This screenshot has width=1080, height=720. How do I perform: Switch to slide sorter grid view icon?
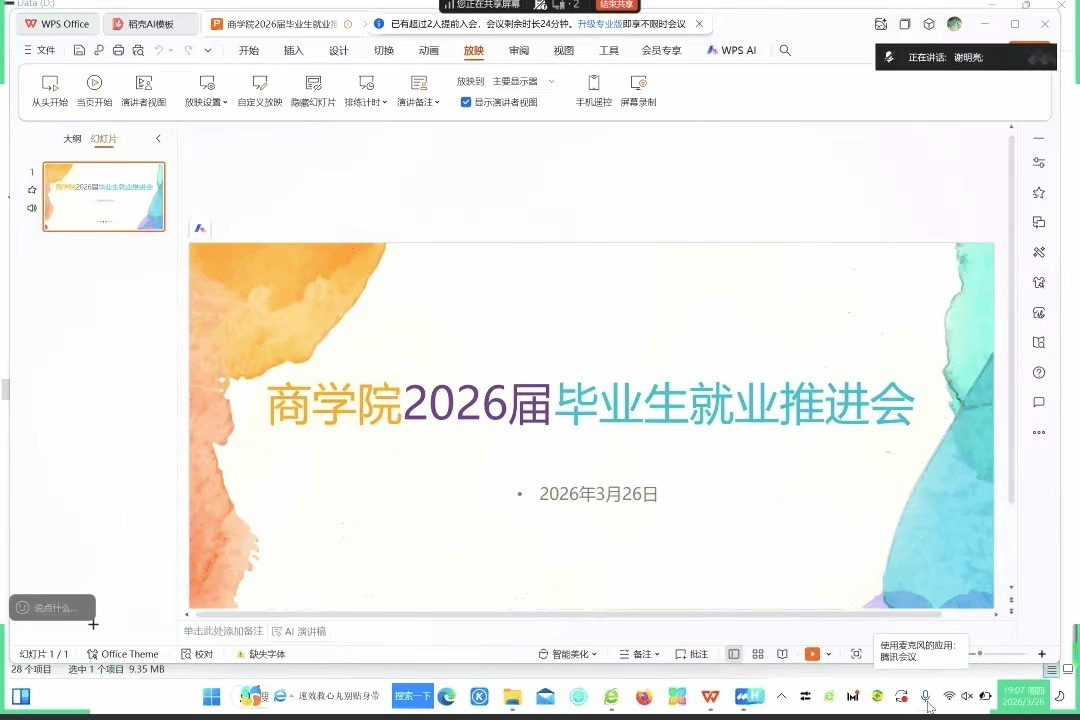758,654
